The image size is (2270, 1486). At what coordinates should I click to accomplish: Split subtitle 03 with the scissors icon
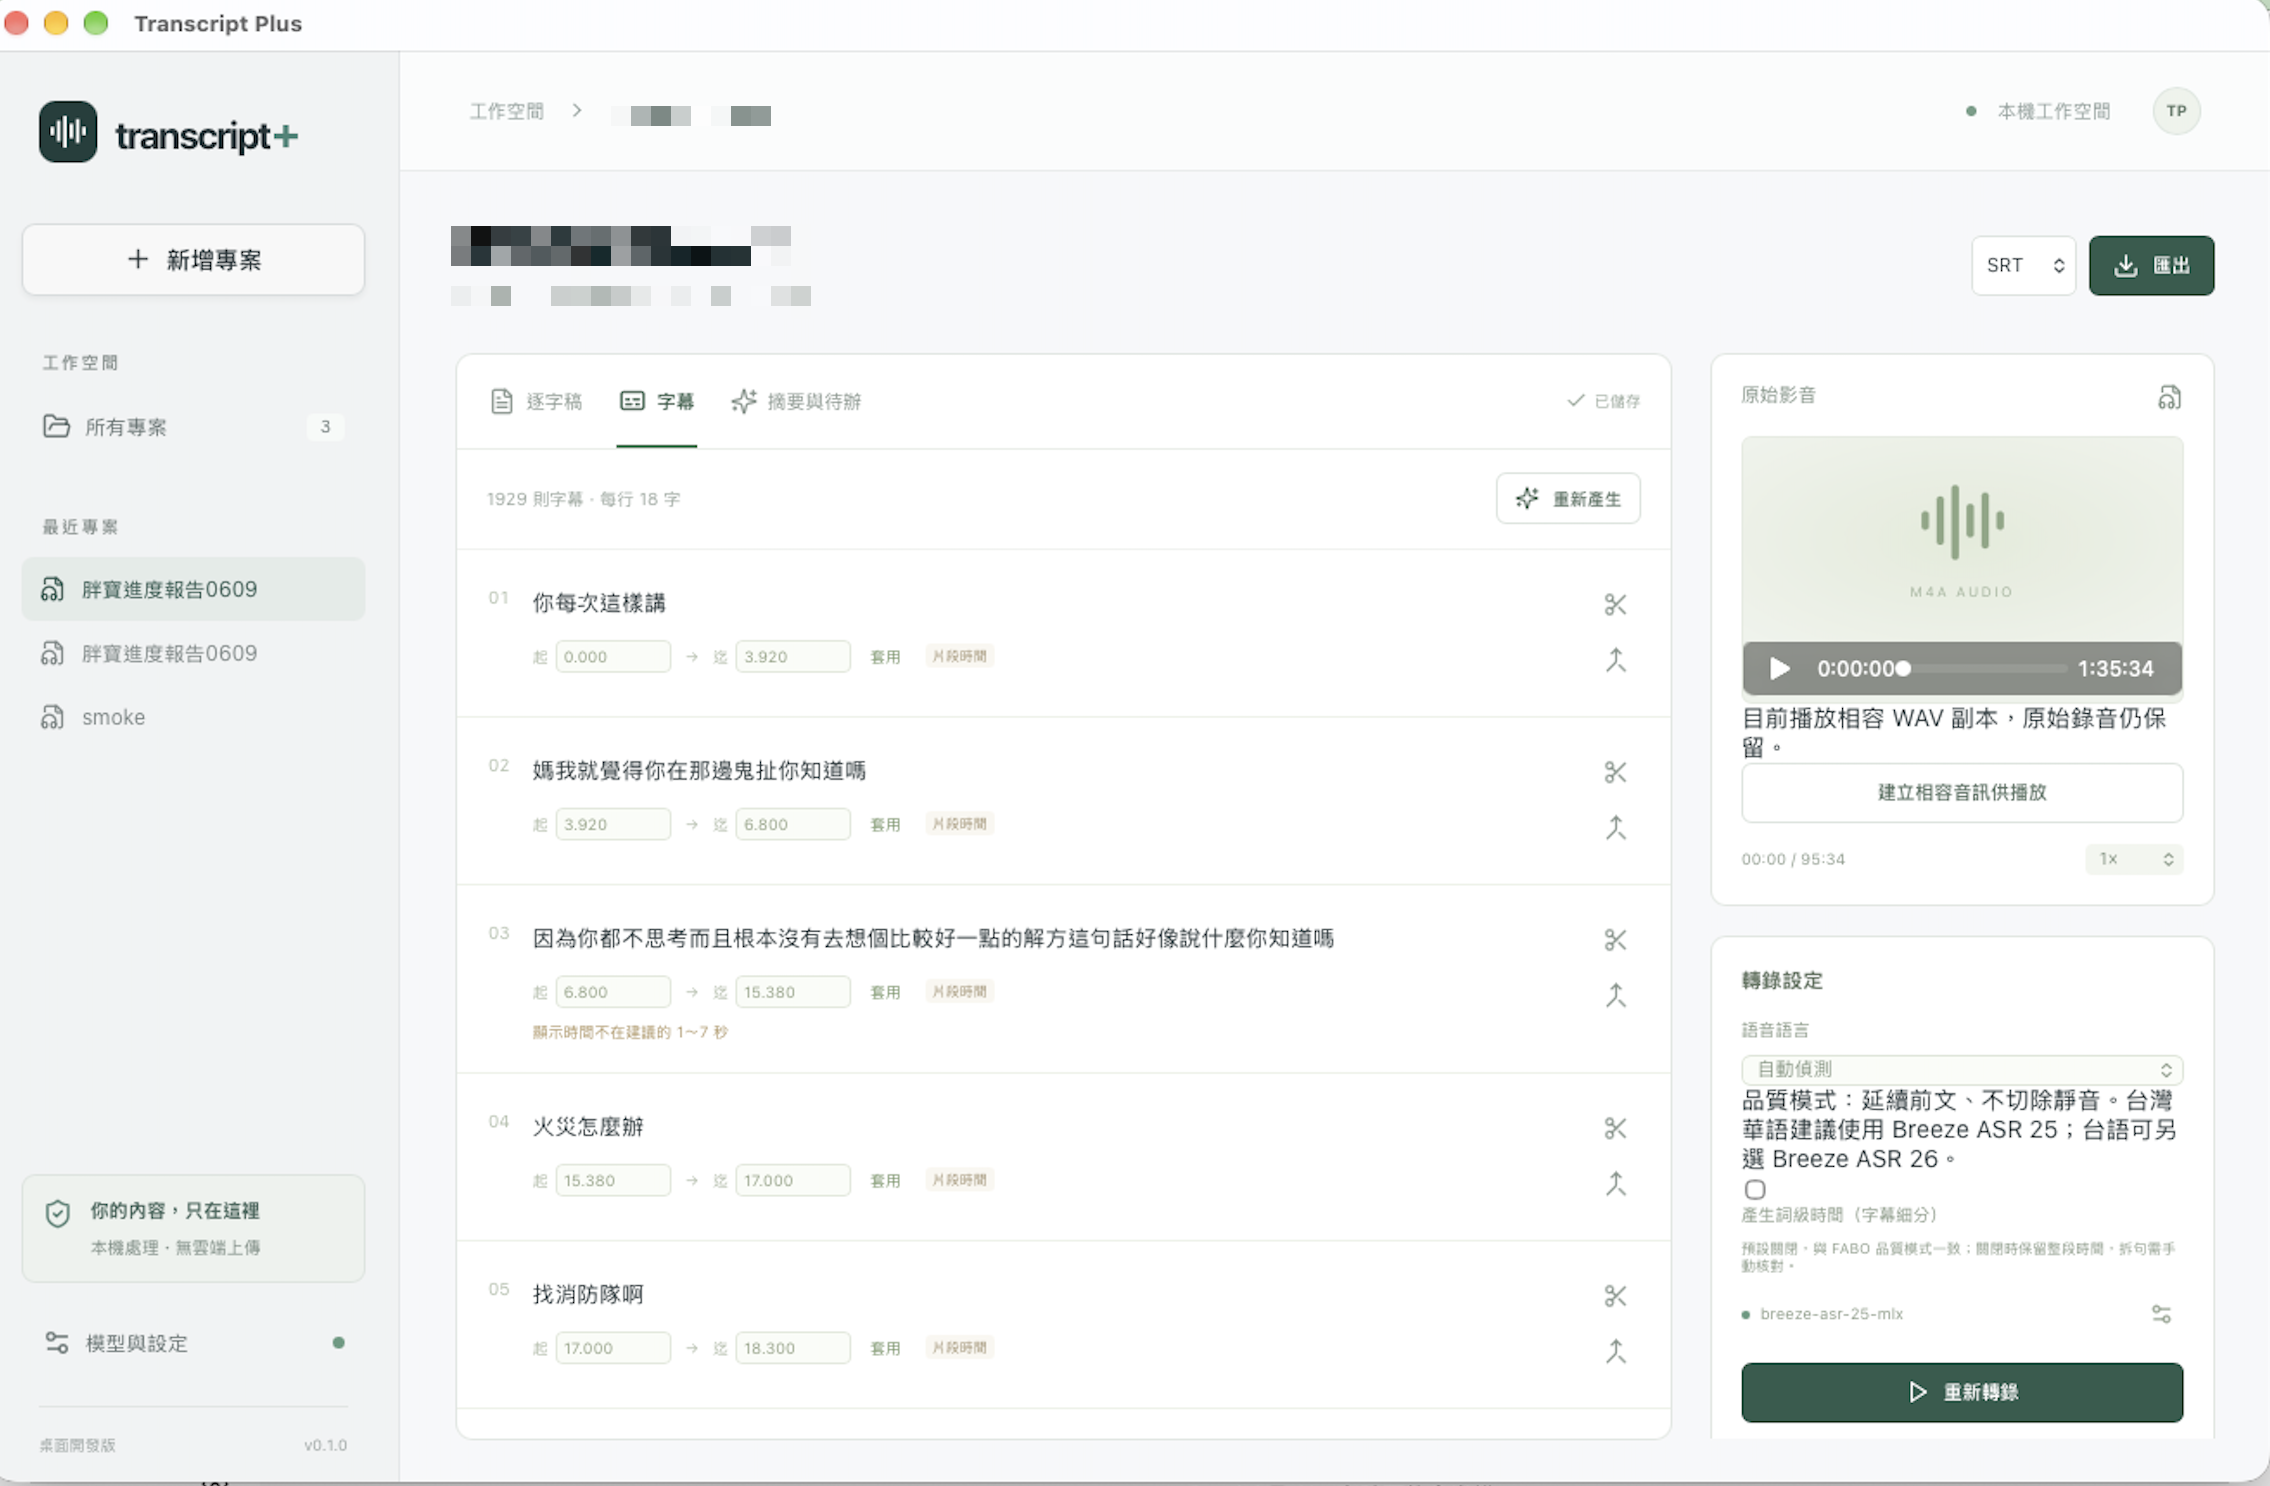coord(1615,940)
